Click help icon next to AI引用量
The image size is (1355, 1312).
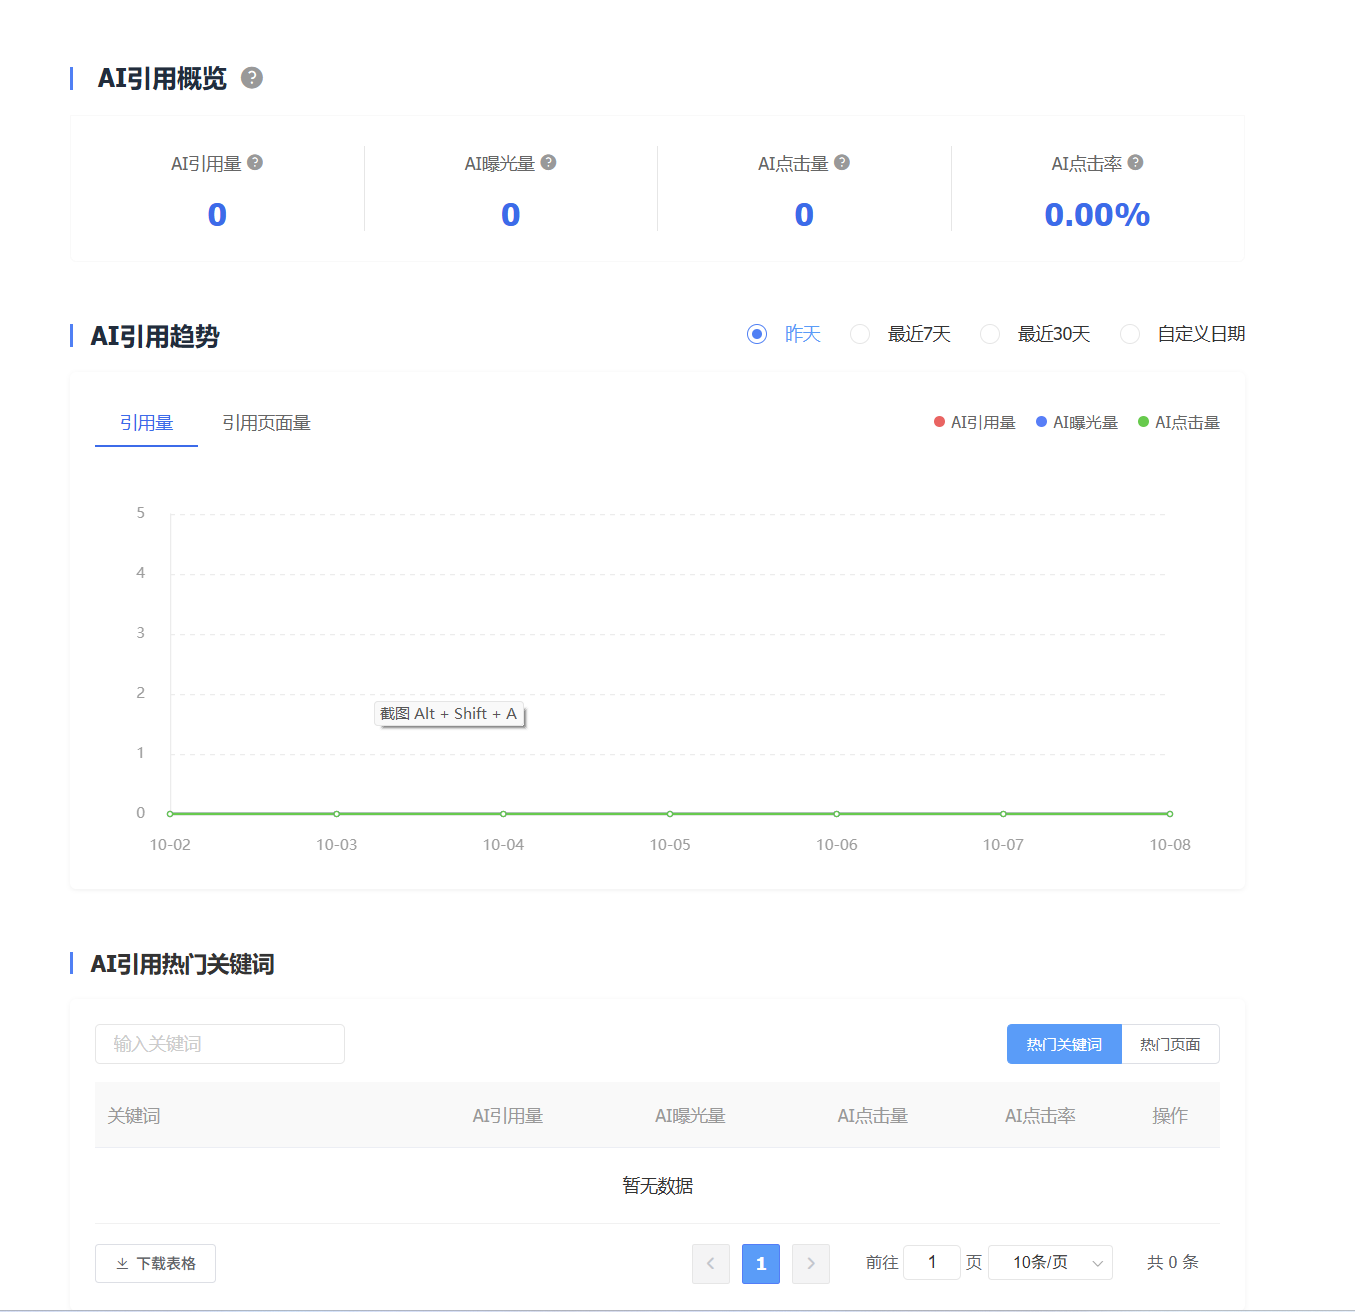(255, 162)
